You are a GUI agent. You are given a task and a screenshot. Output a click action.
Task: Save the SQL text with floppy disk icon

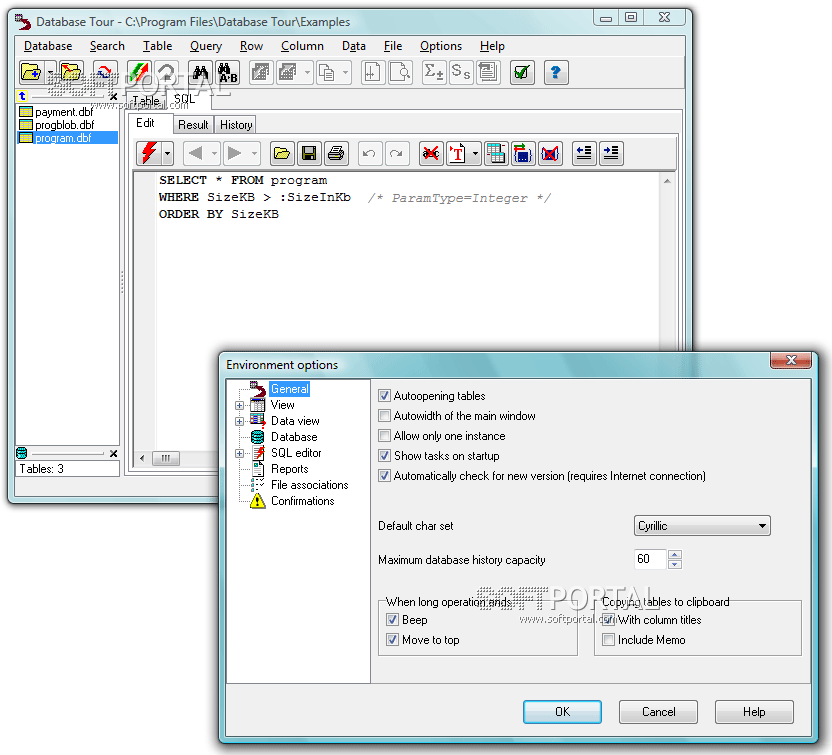309,154
